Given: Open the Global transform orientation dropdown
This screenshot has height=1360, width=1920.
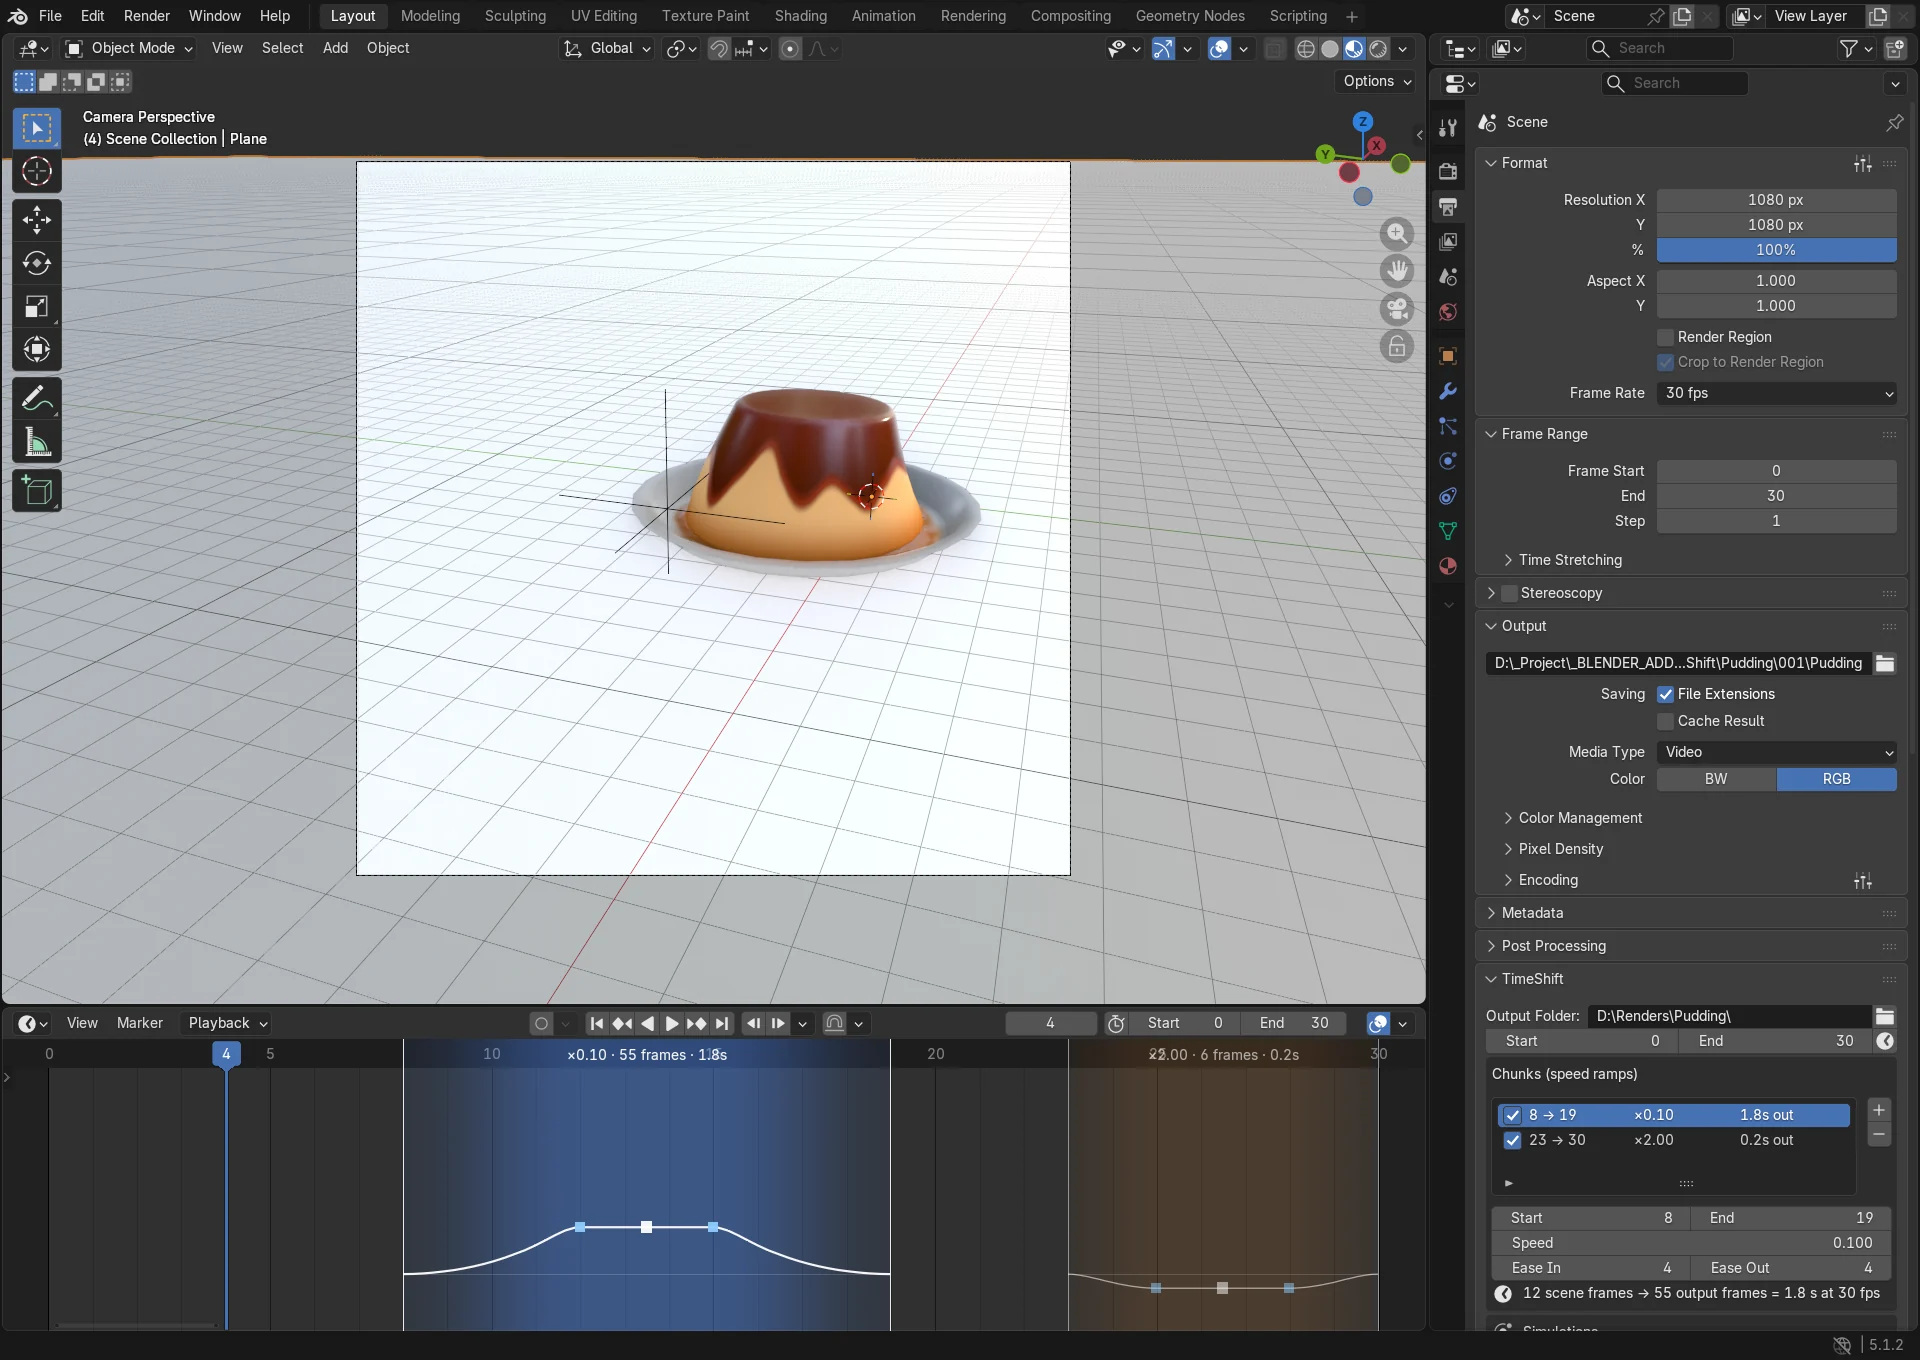Looking at the screenshot, I should pos(607,48).
